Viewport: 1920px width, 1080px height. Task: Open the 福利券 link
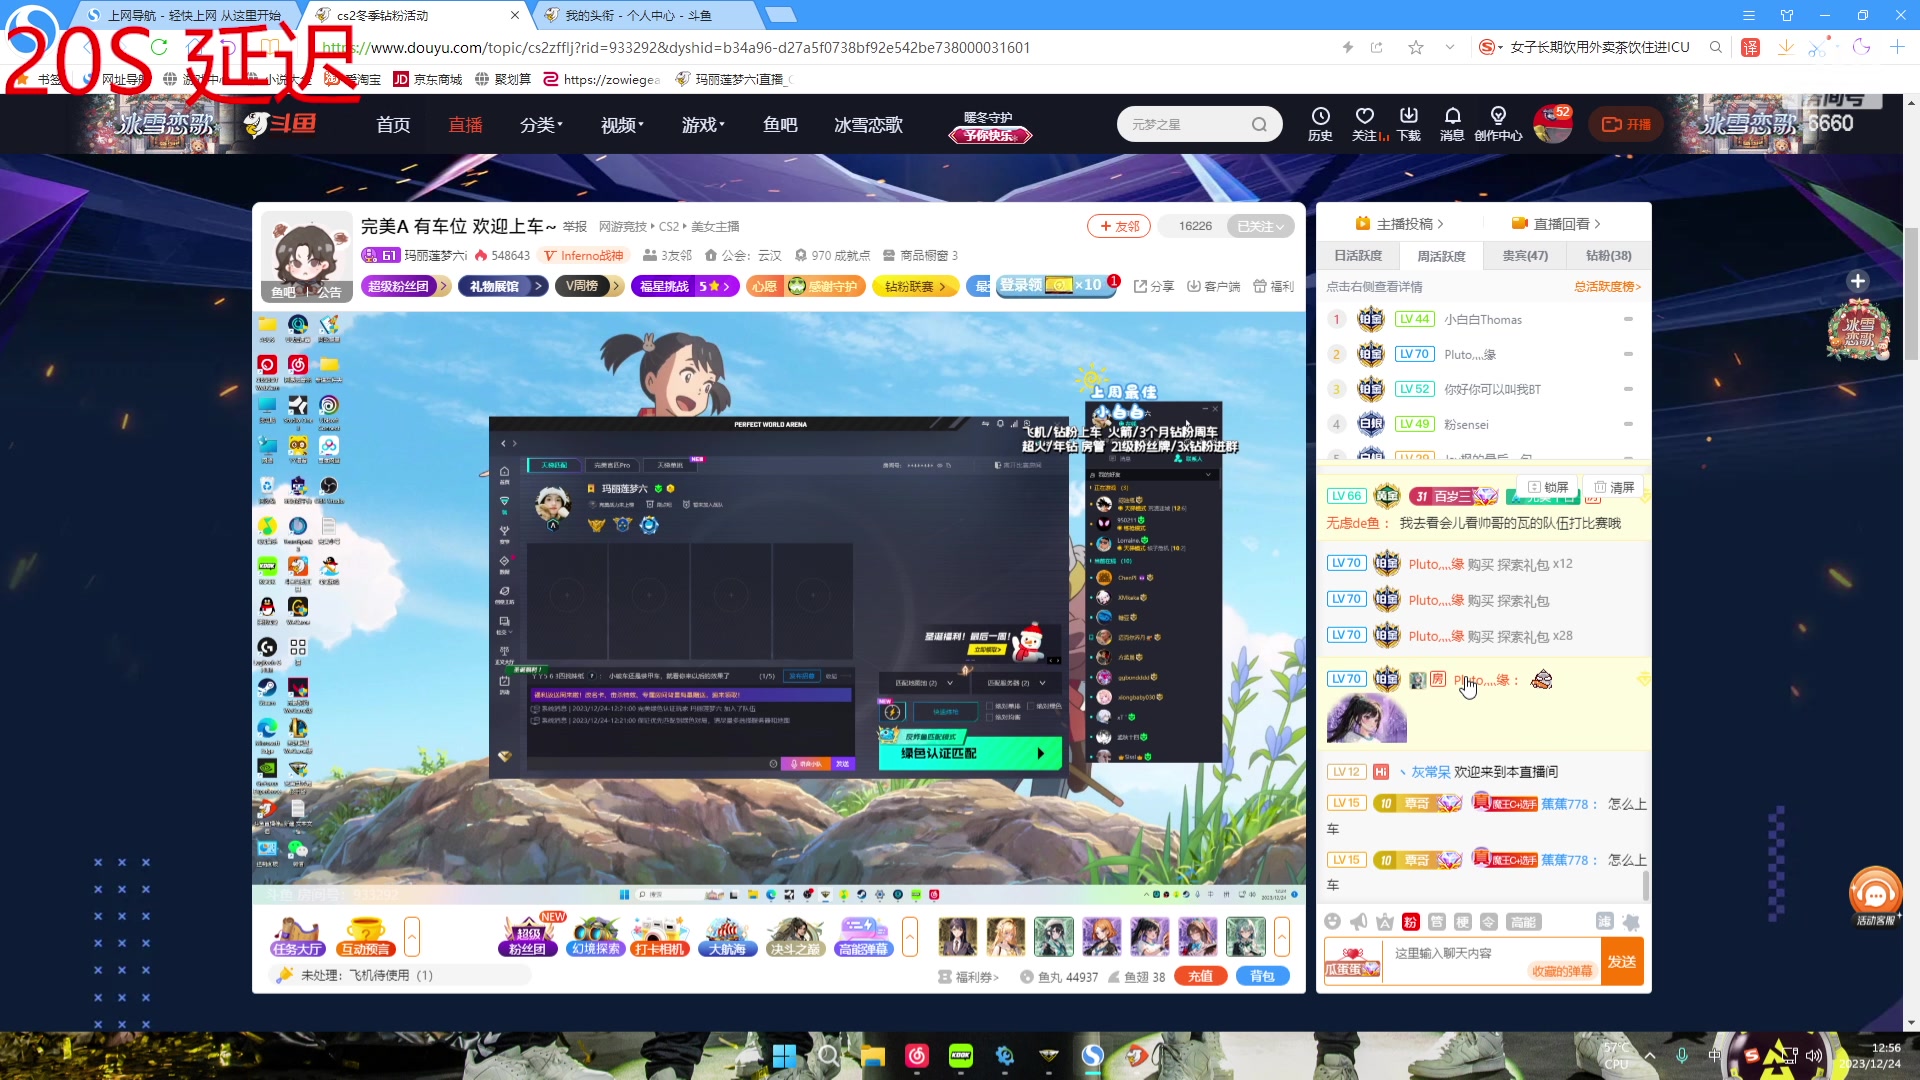[969, 977]
